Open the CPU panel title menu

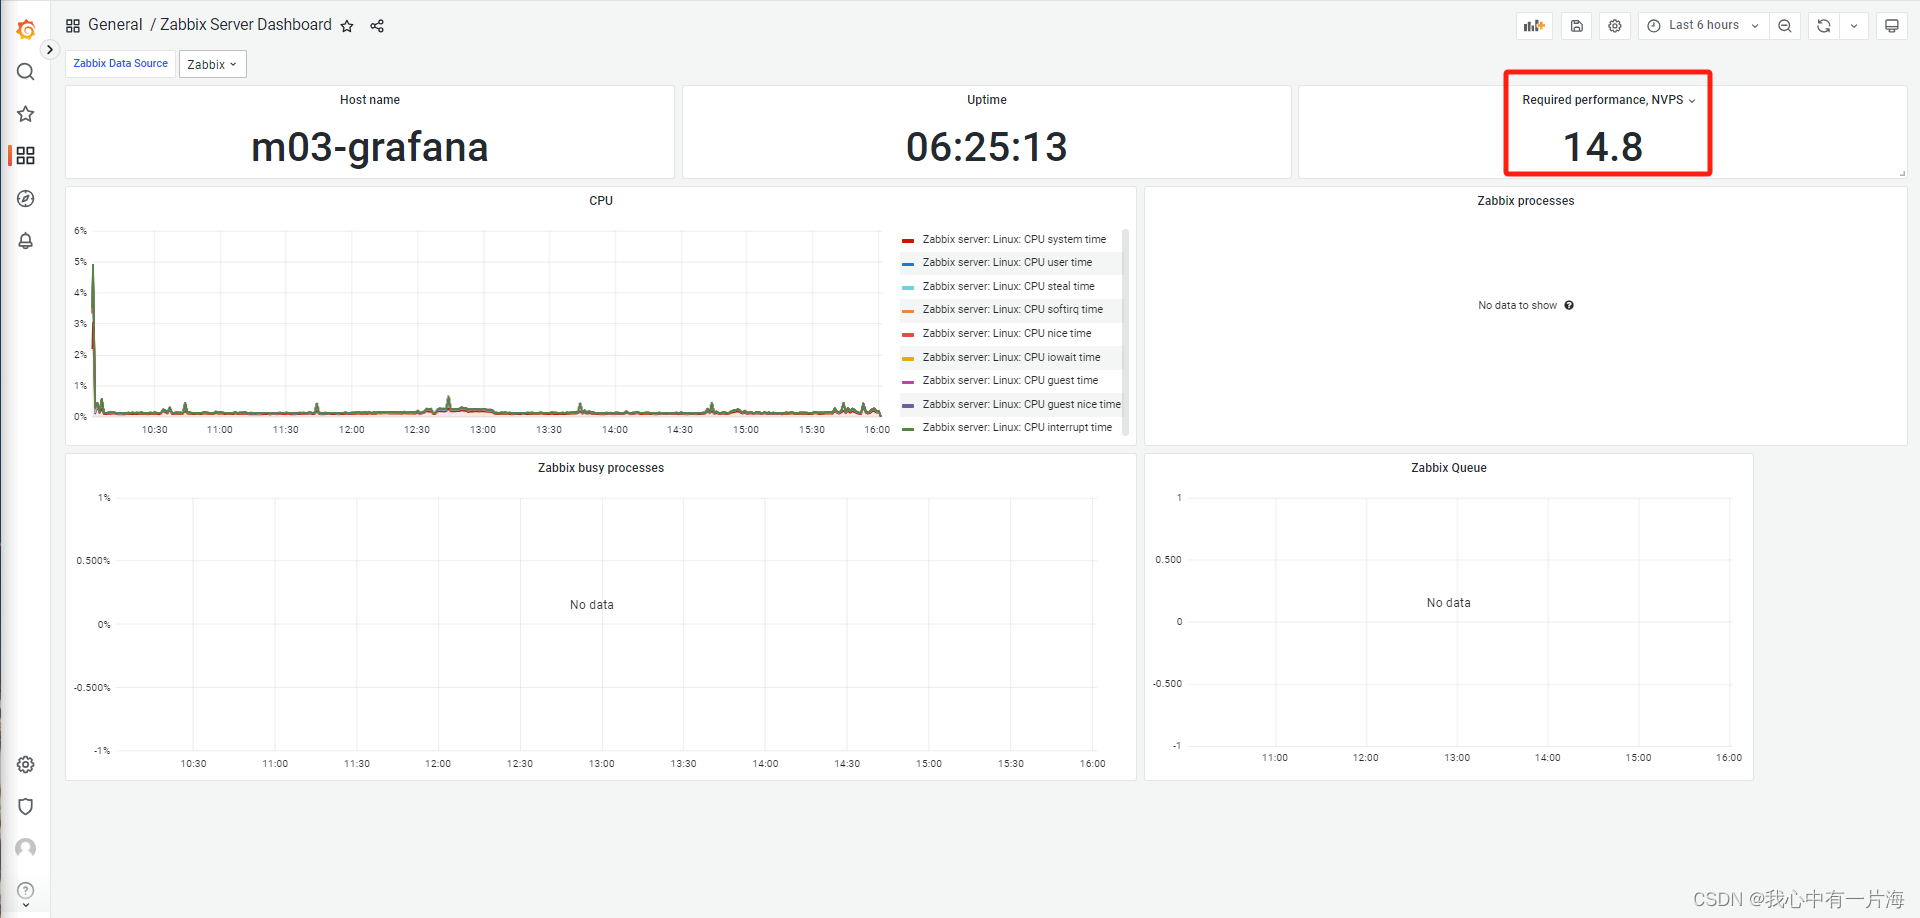tap(601, 201)
